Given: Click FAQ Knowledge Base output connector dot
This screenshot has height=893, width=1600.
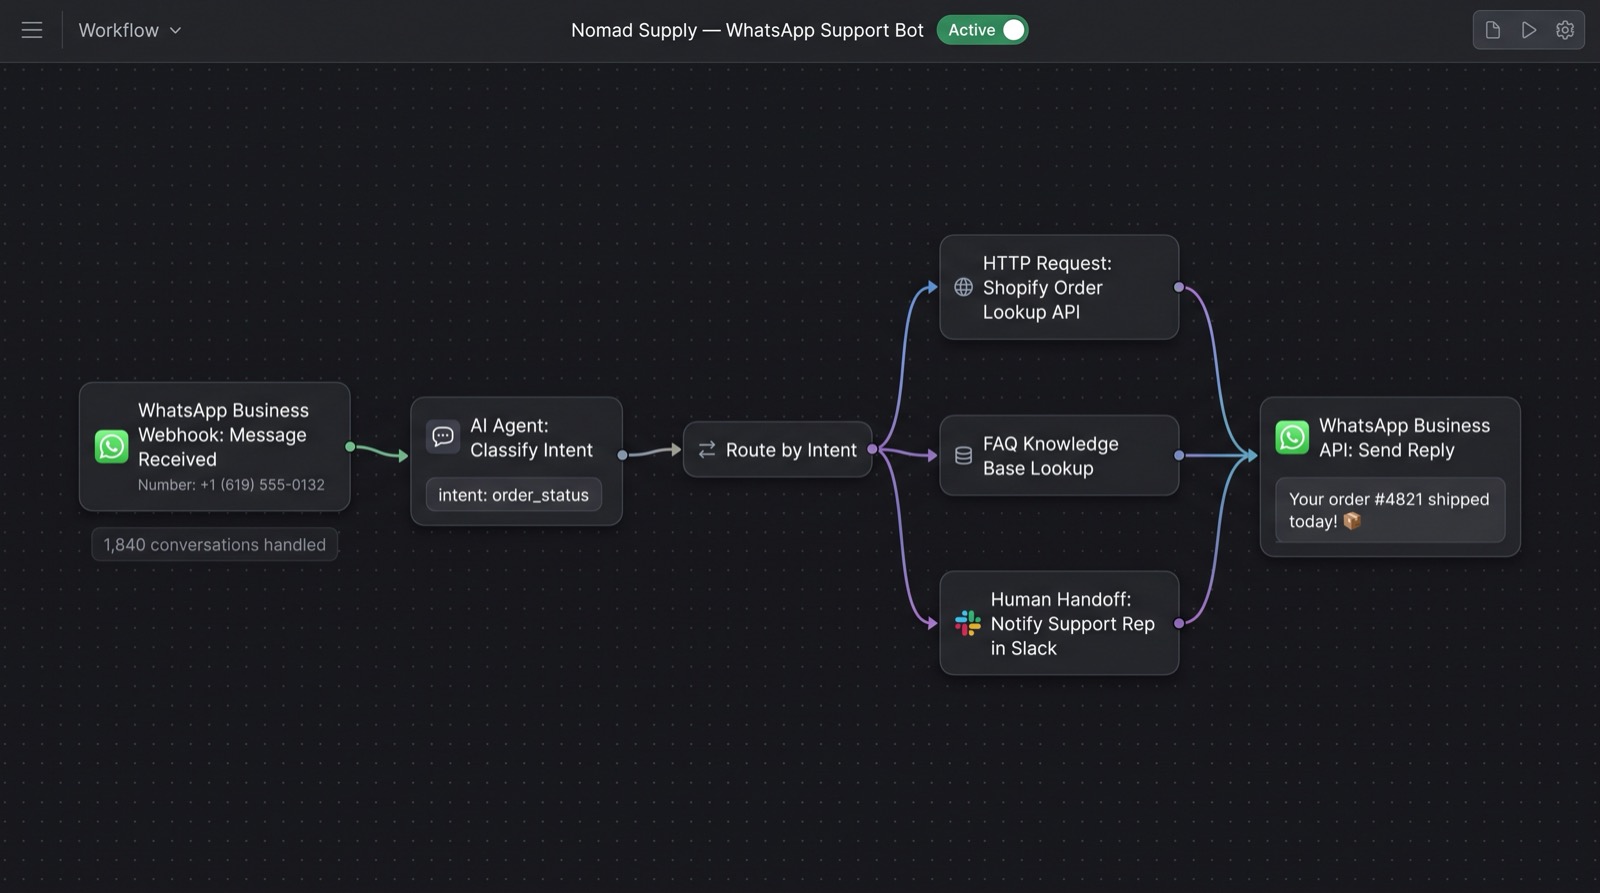Looking at the screenshot, I should click(x=1179, y=455).
